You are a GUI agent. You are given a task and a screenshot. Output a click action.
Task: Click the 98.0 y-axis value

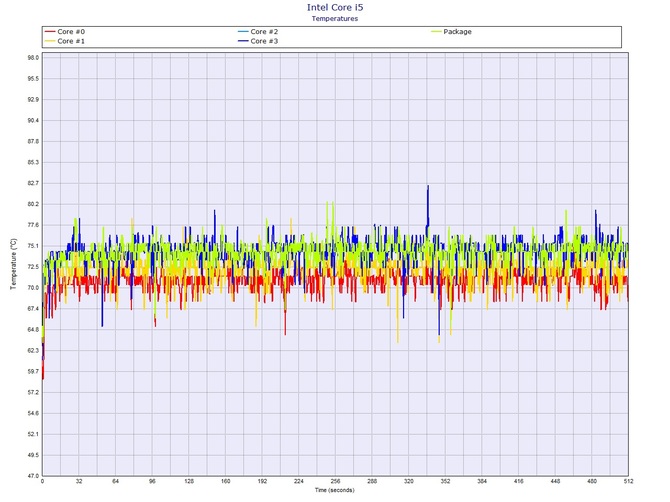tap(33, 58)
